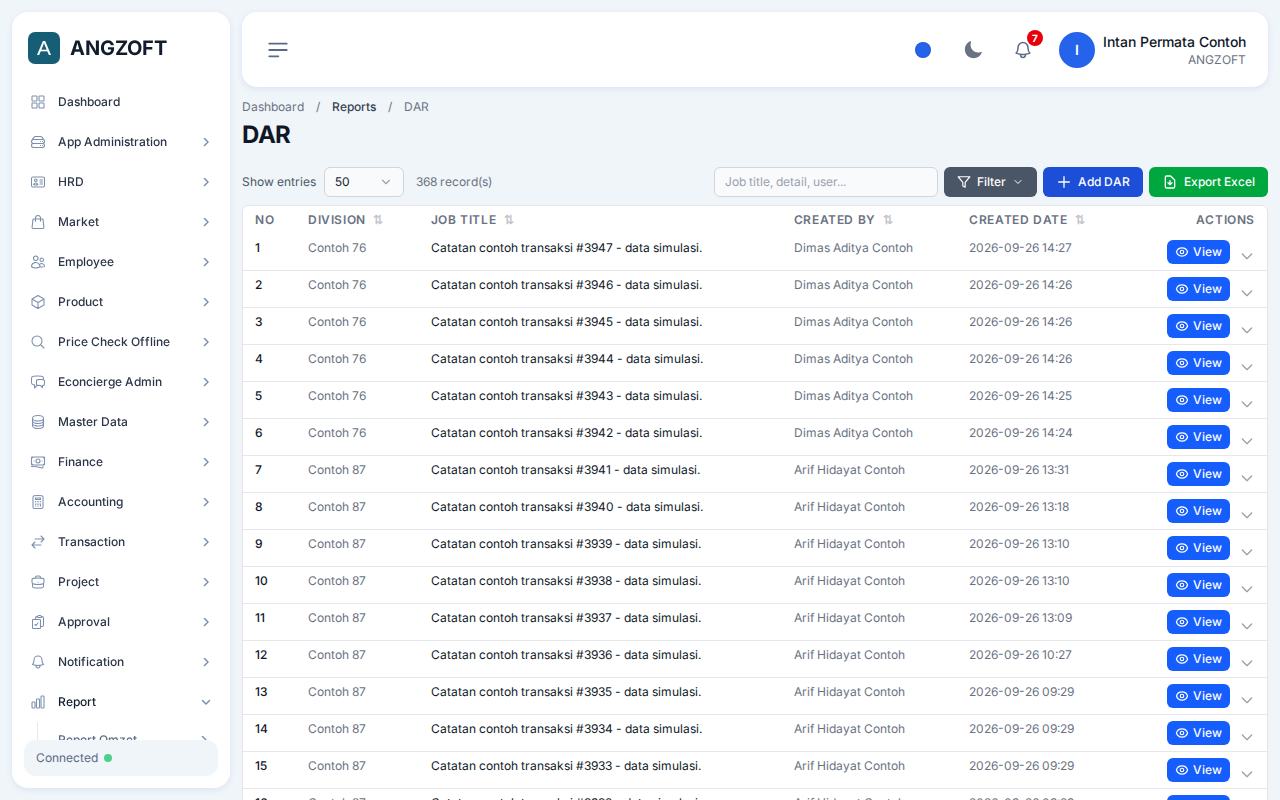Click the Finance sidebar icon

[x=38, y=462]
